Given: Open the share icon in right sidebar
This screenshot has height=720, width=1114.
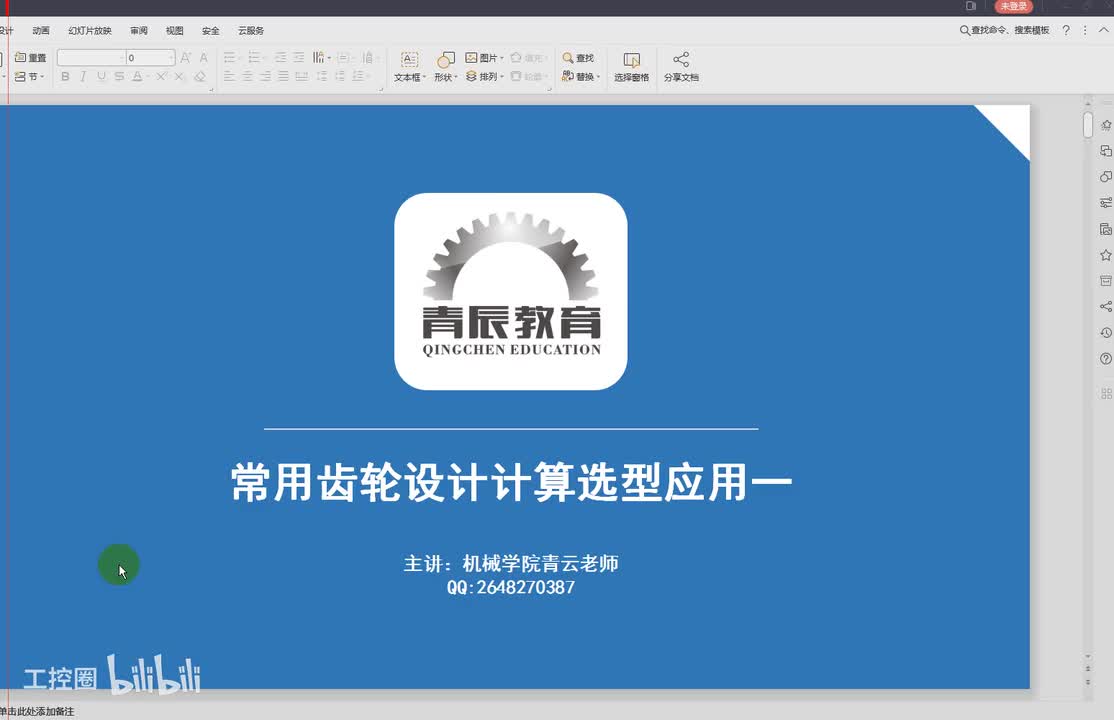Looking at the screenshot, I should pos(1105,306).
